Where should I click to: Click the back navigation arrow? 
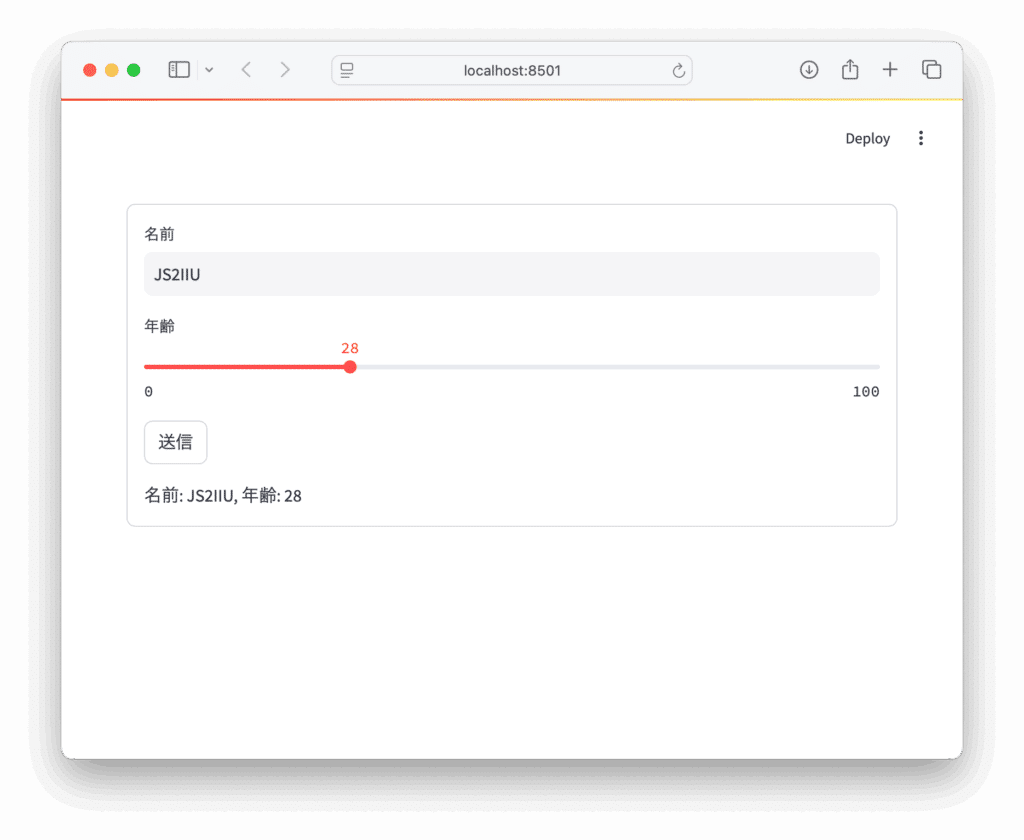(x=246, y=69)
